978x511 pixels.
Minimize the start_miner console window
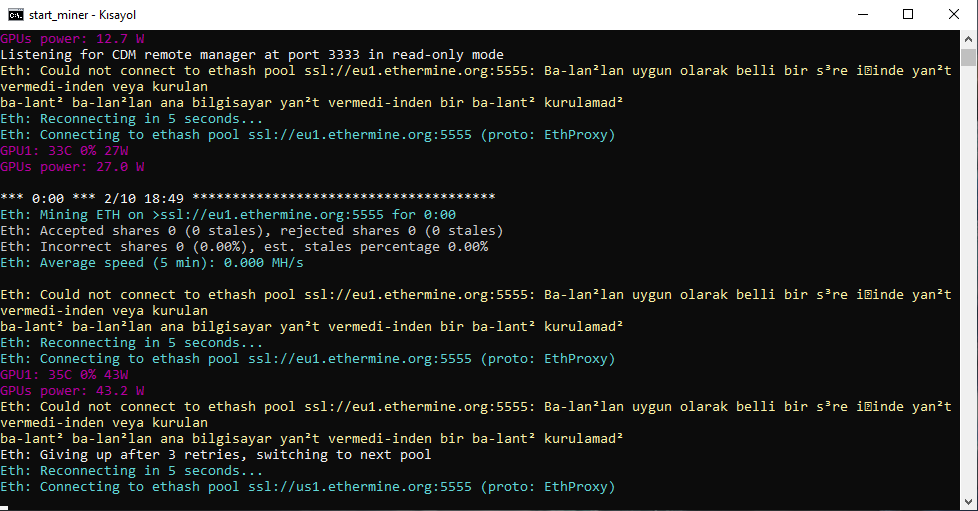pos(863,14)
